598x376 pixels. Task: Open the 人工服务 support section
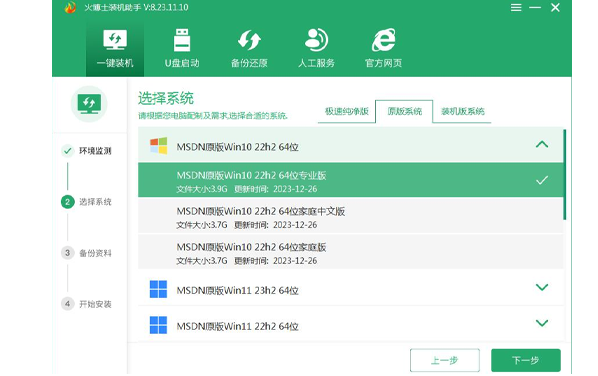[316, 49]
